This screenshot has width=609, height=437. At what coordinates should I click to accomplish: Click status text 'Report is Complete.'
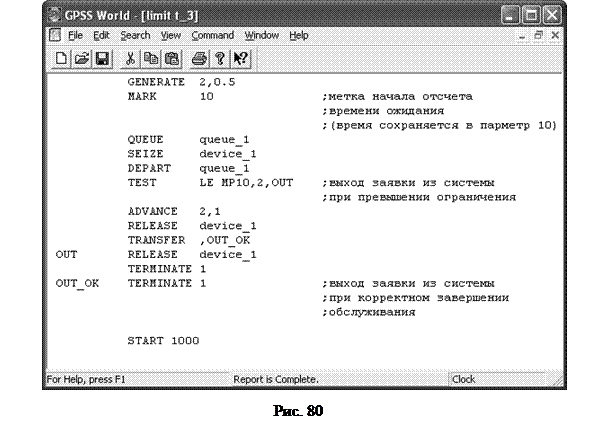click(x=276, y=379)
